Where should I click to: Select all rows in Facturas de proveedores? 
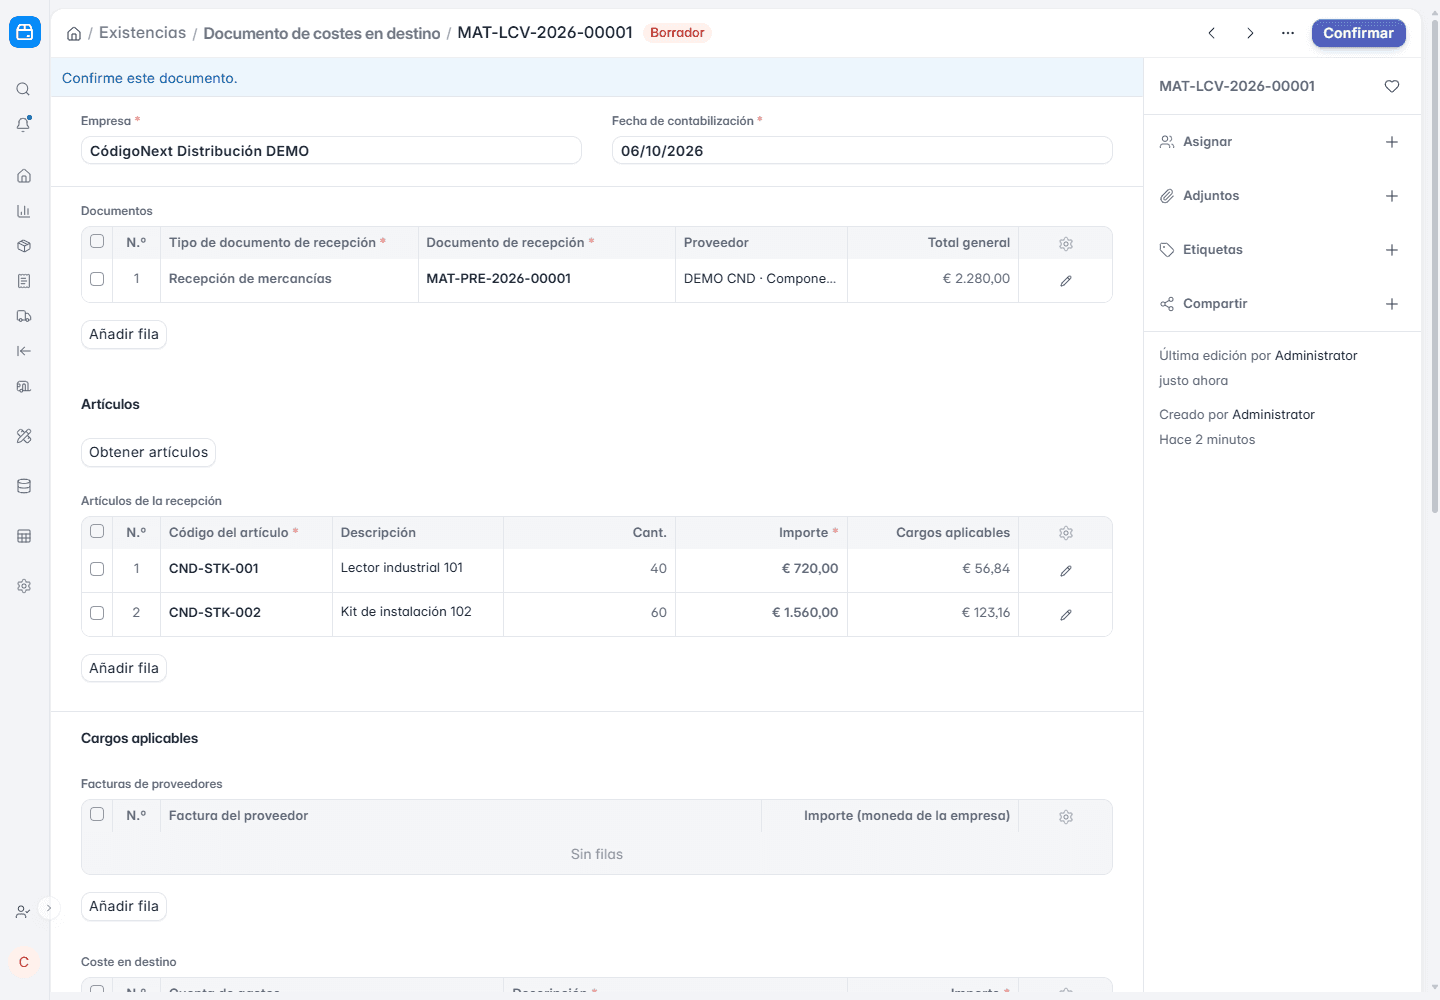pyautogui.click(x=97, y=814)
